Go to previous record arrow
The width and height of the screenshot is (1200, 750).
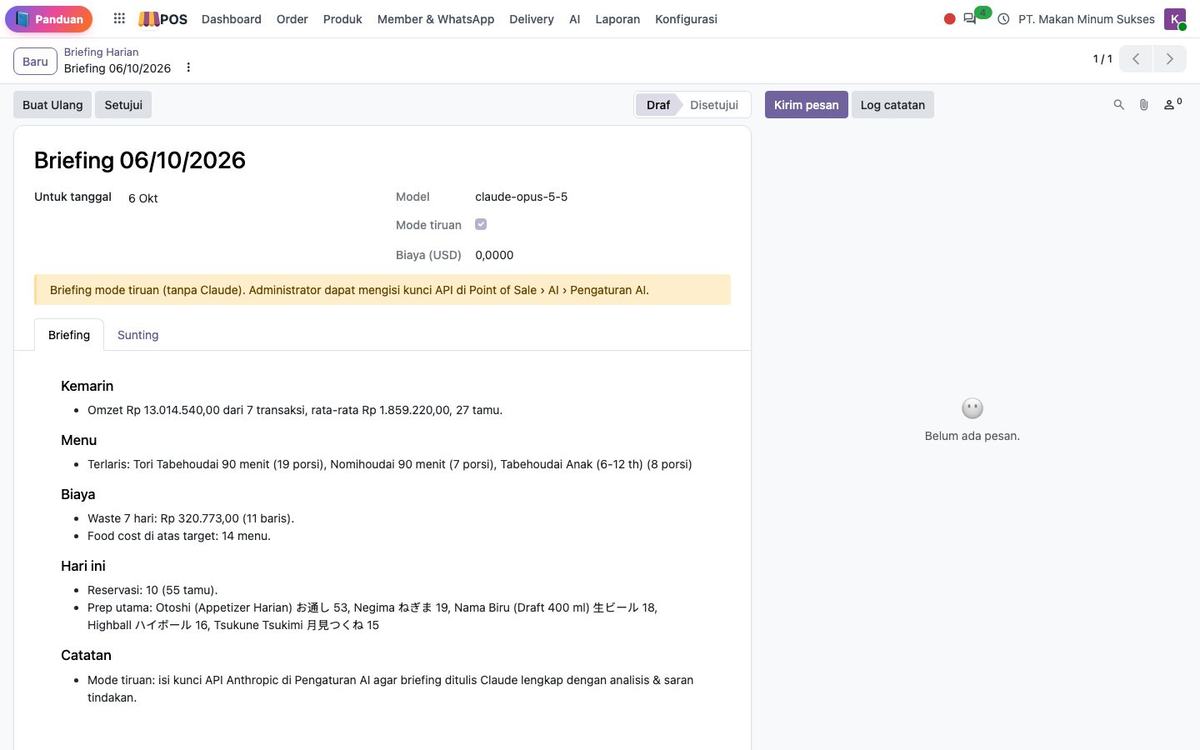pos(1136,59)
